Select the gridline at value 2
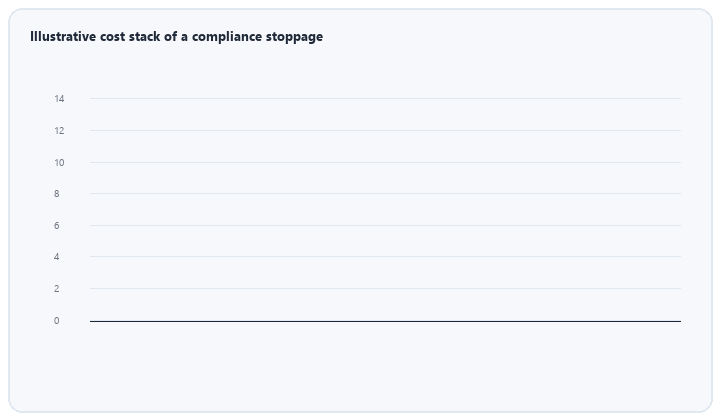The width and height of the screenshot is (720, 420). [385, 288]
